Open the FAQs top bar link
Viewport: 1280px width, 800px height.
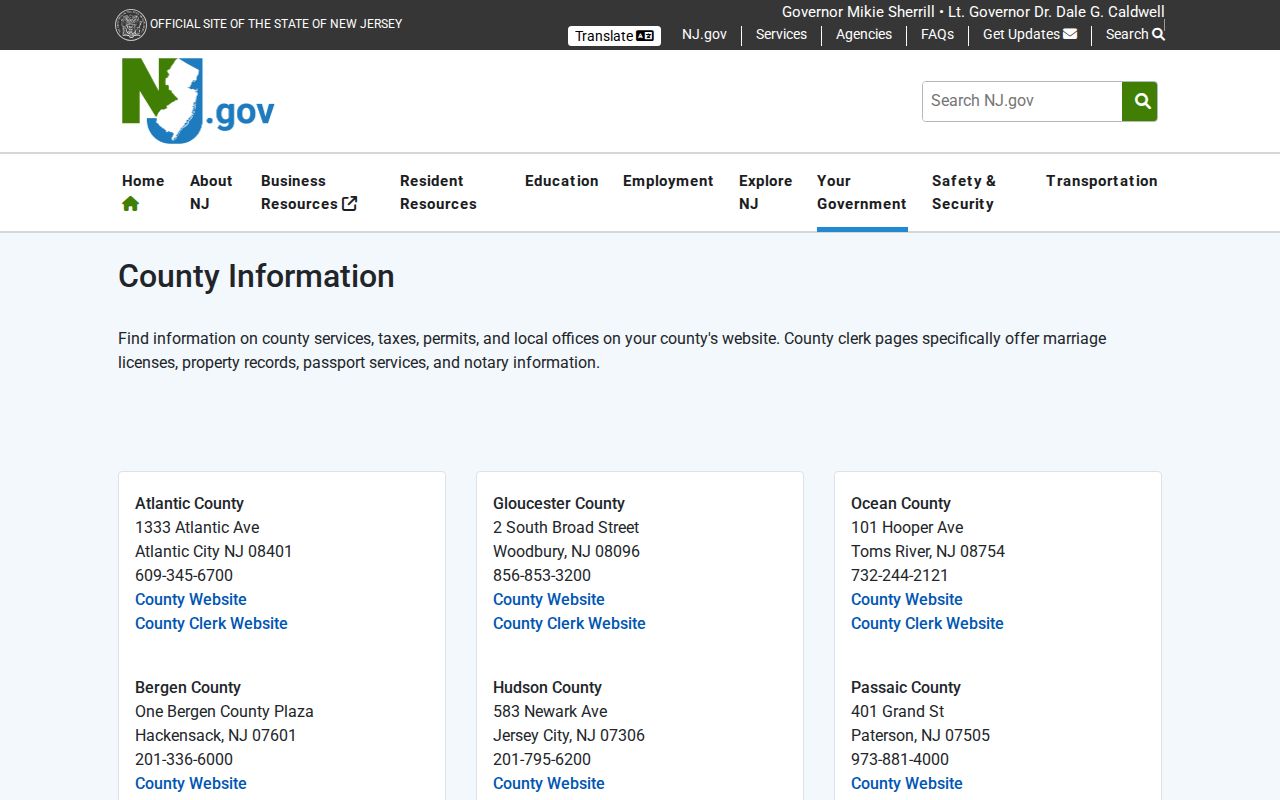937,34
